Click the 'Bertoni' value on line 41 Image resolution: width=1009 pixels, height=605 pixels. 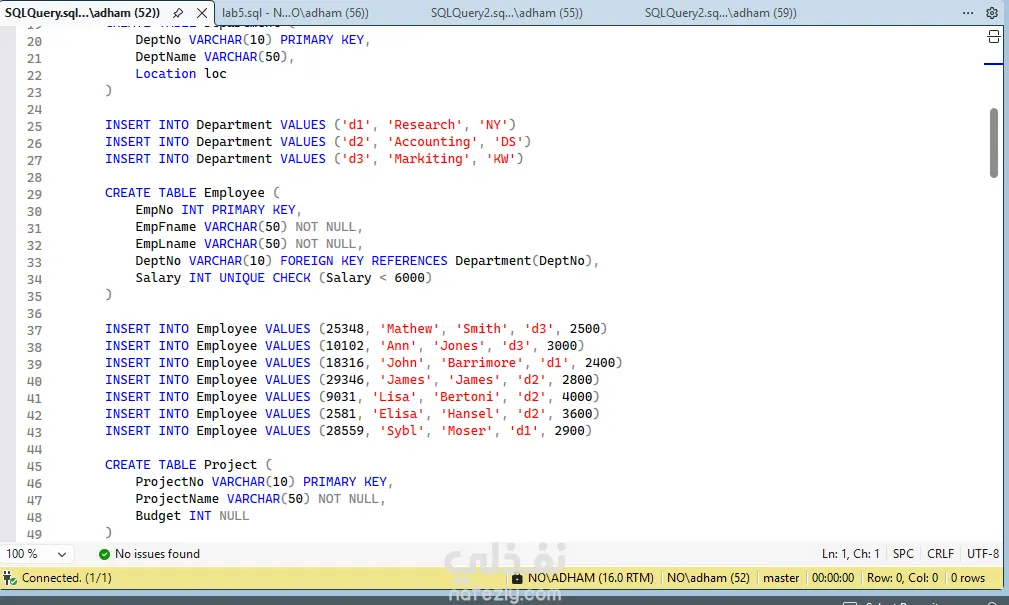[x=467, y=397]
